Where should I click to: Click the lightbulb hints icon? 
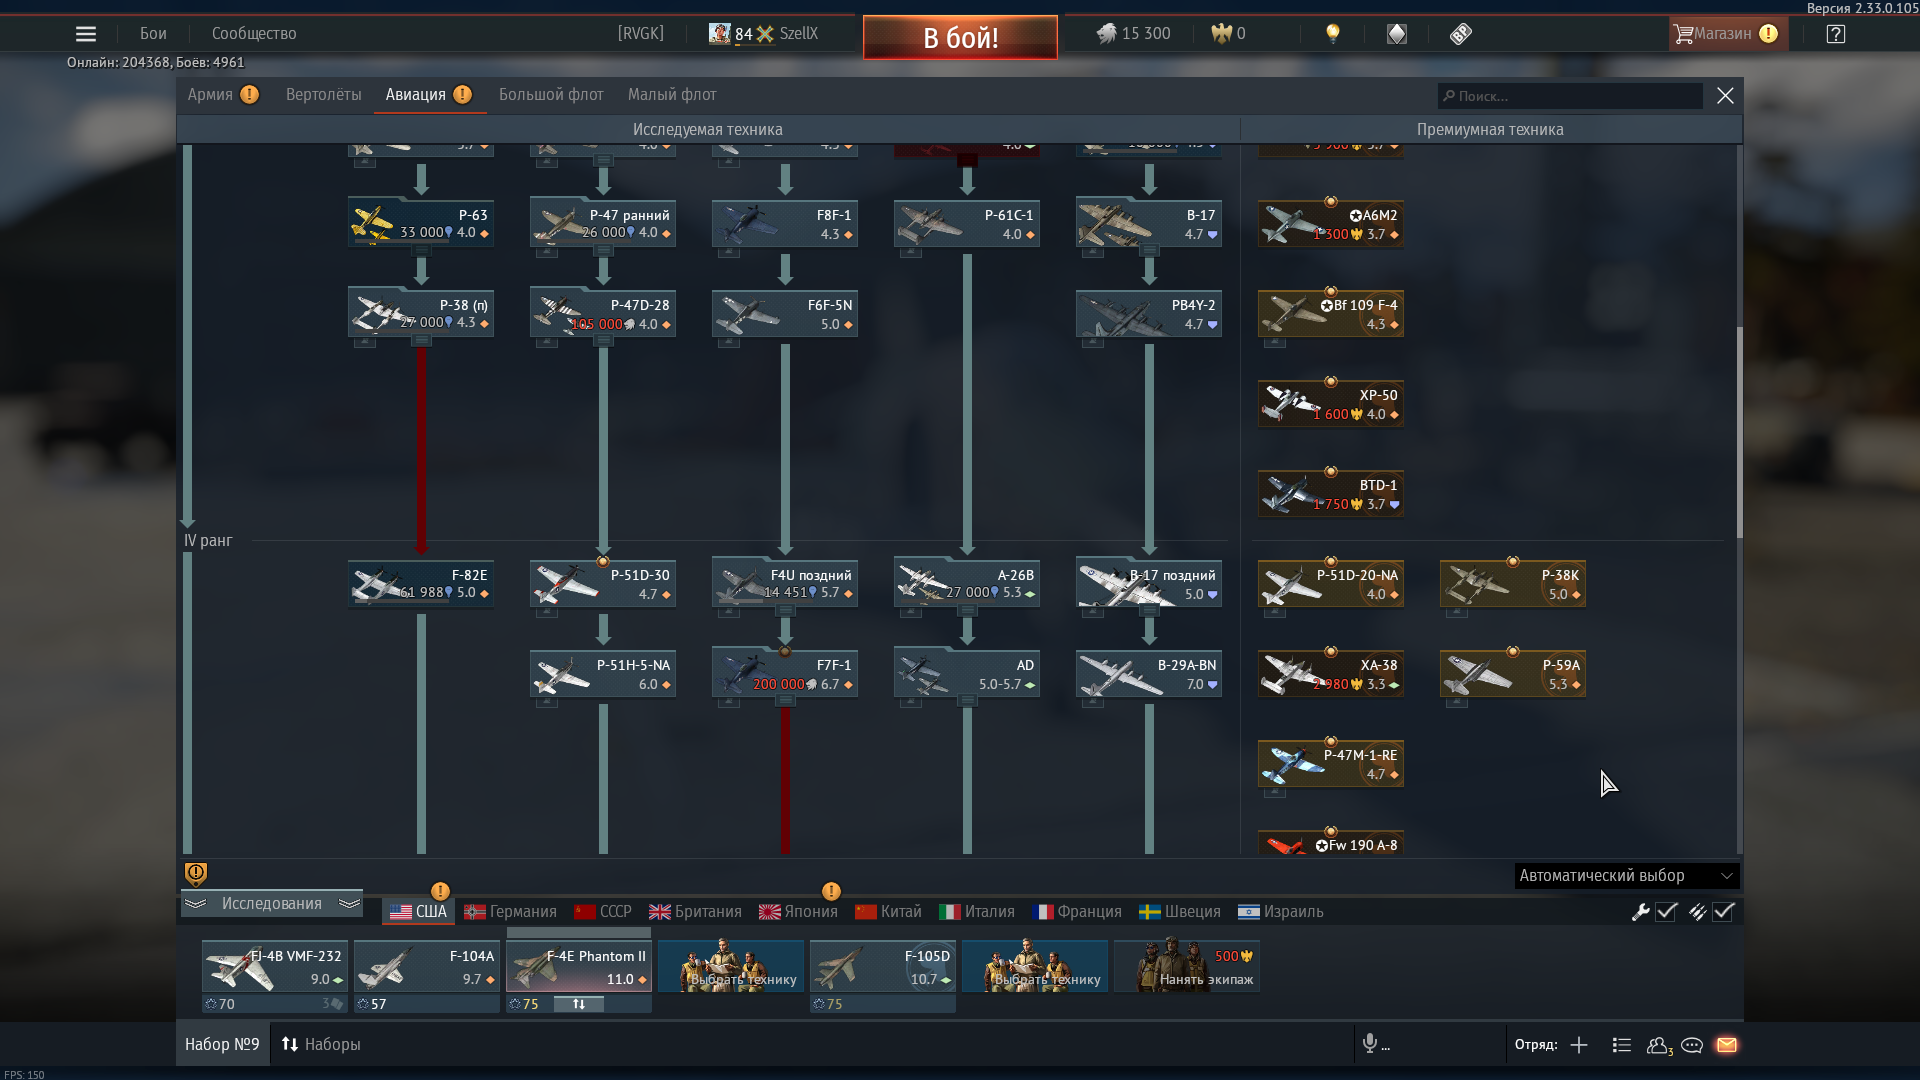tap(1333, 34)
